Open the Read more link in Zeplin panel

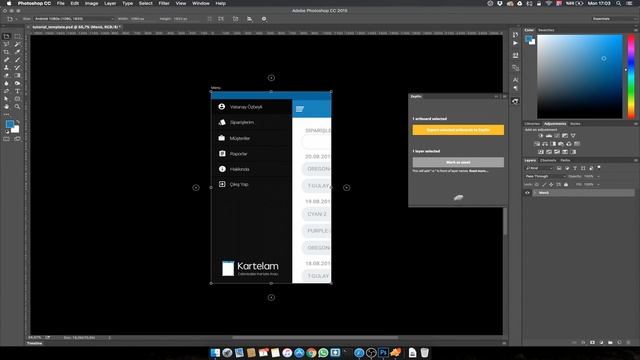(x=478, y=171)
